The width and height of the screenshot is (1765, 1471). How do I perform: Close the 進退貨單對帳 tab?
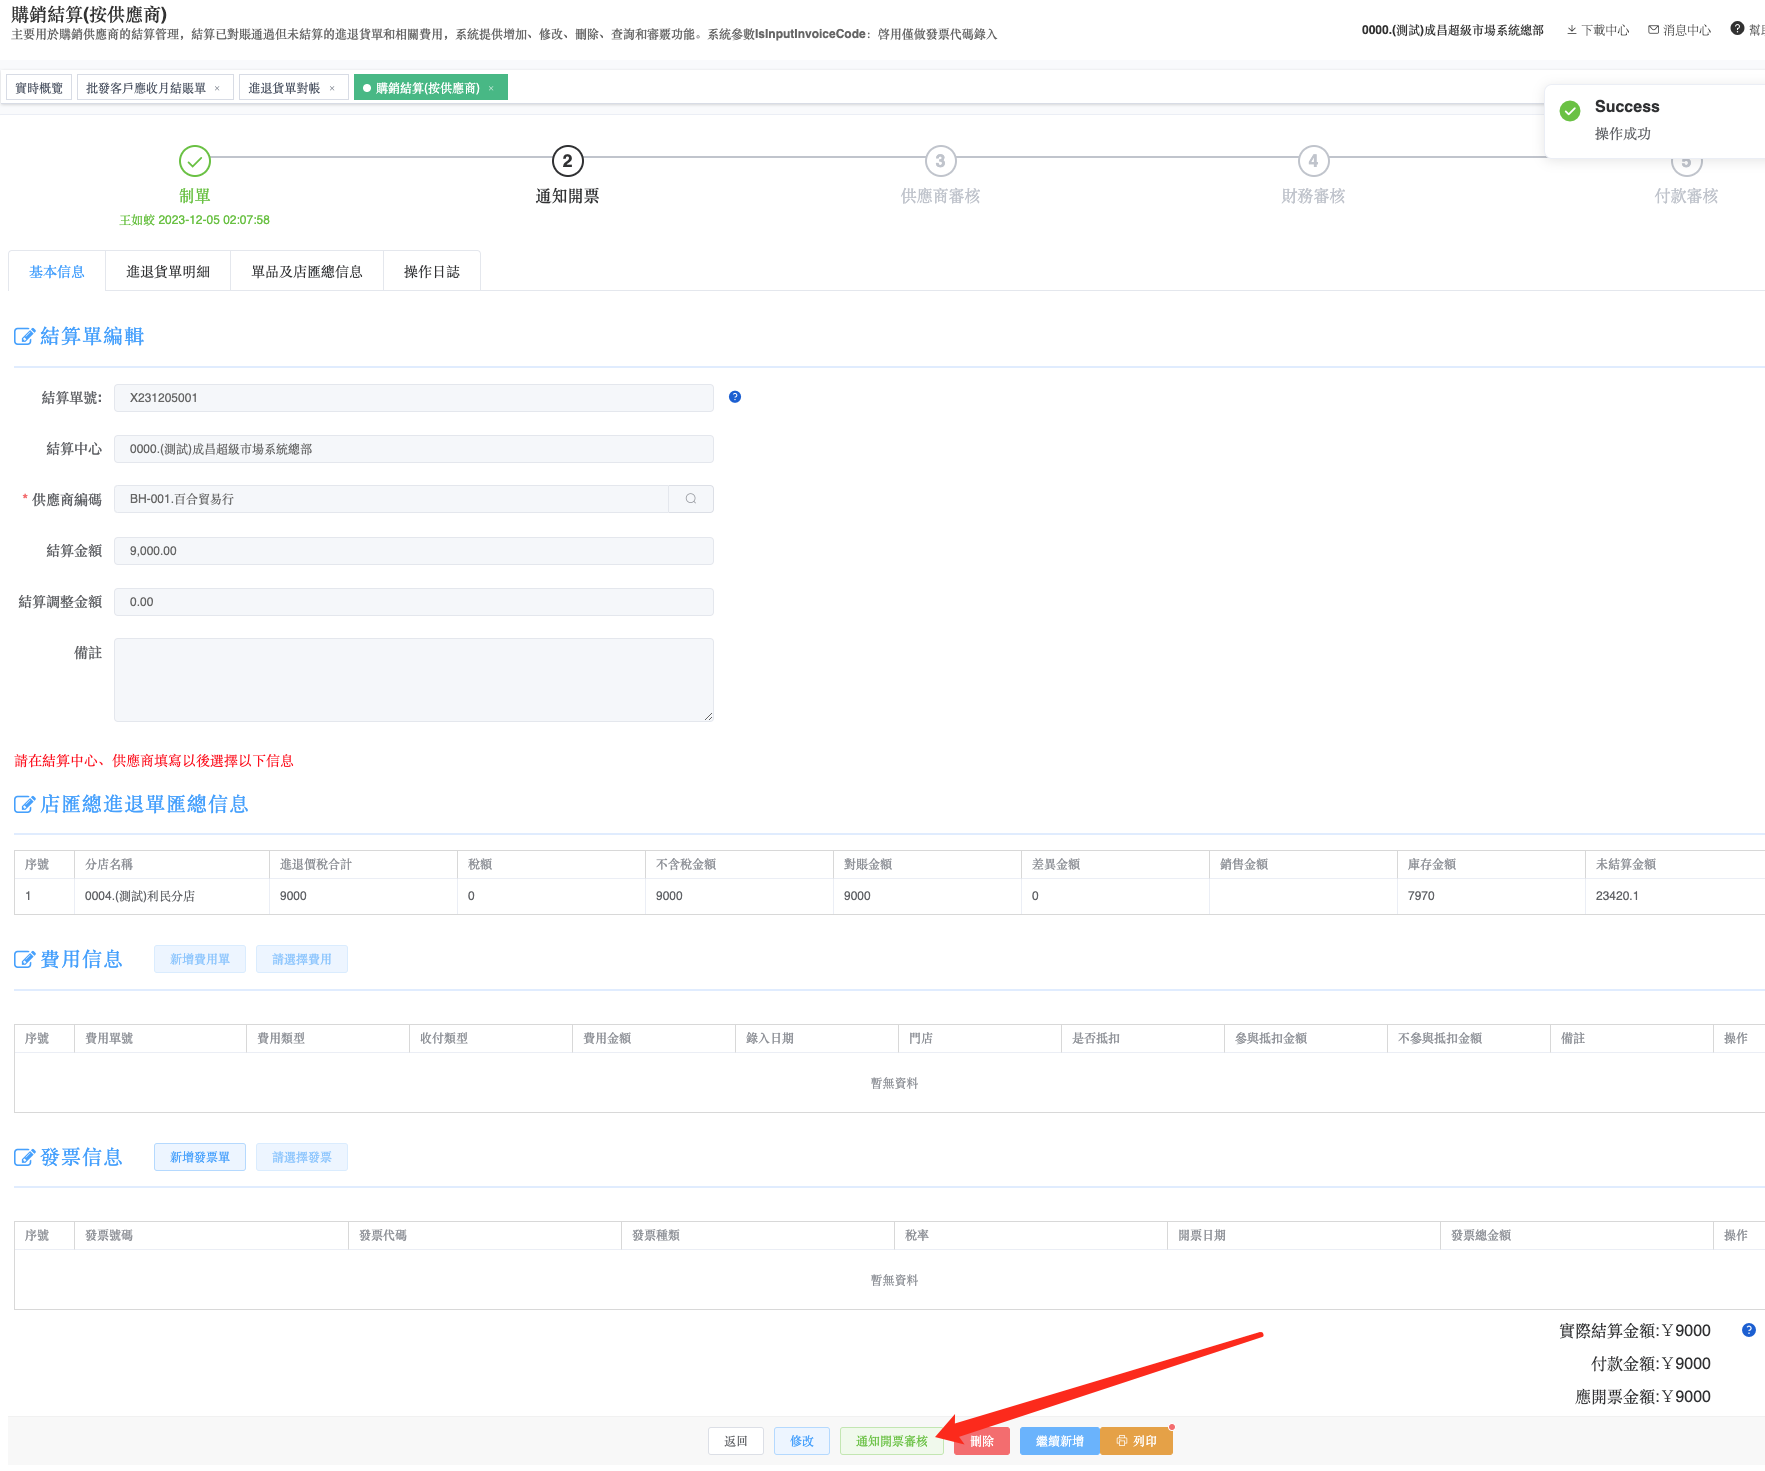coord(332,89)
